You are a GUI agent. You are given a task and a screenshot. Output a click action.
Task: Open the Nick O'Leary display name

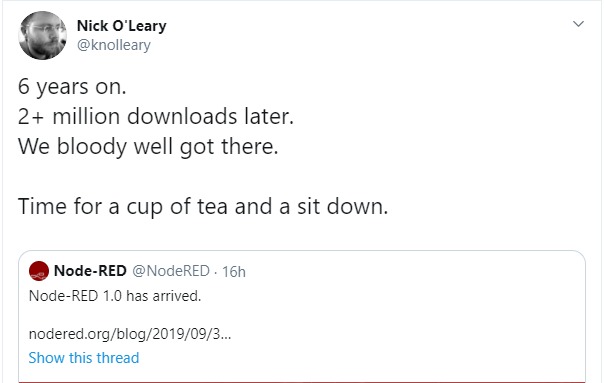point(122,26)
